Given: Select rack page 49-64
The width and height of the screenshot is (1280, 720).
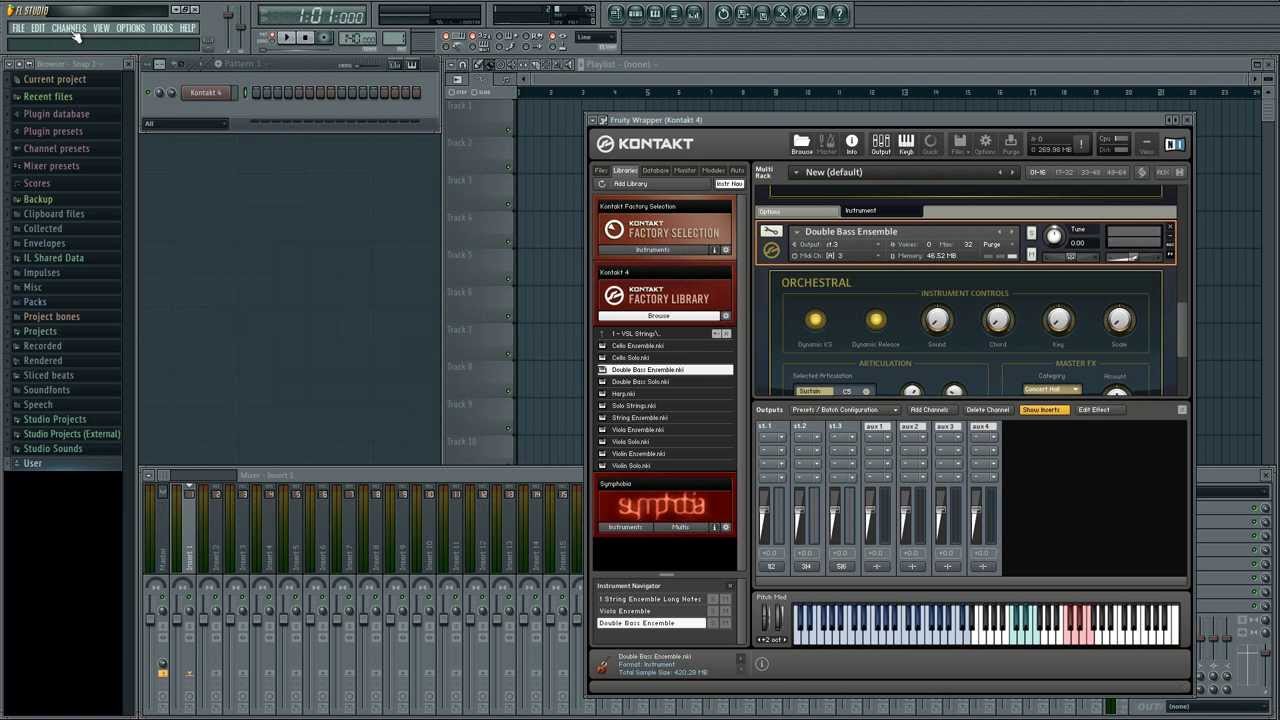Looking at the screenshot, I should [x=1116, y=172].
